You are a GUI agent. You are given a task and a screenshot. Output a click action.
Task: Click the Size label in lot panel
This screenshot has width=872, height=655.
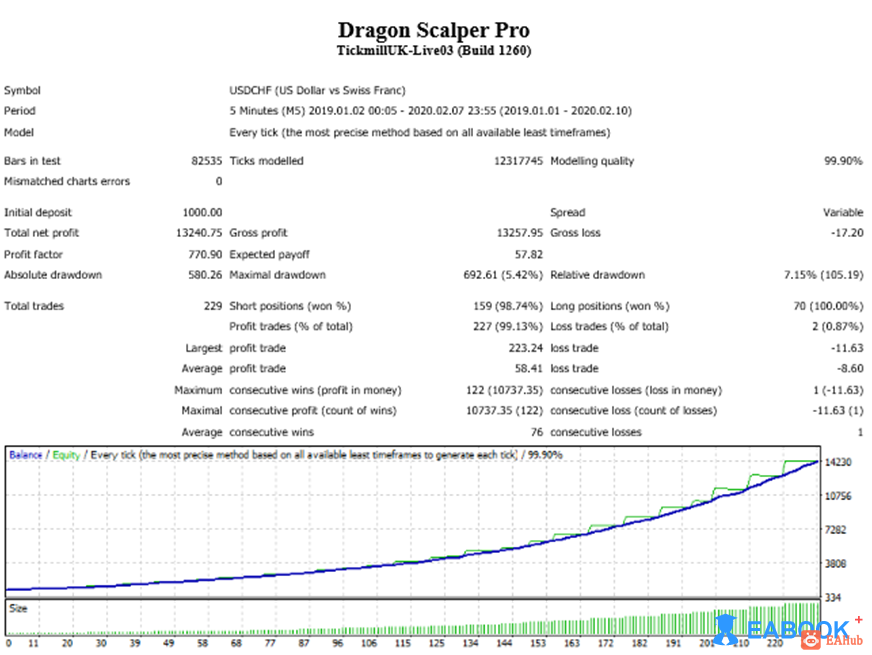point(18,608)
